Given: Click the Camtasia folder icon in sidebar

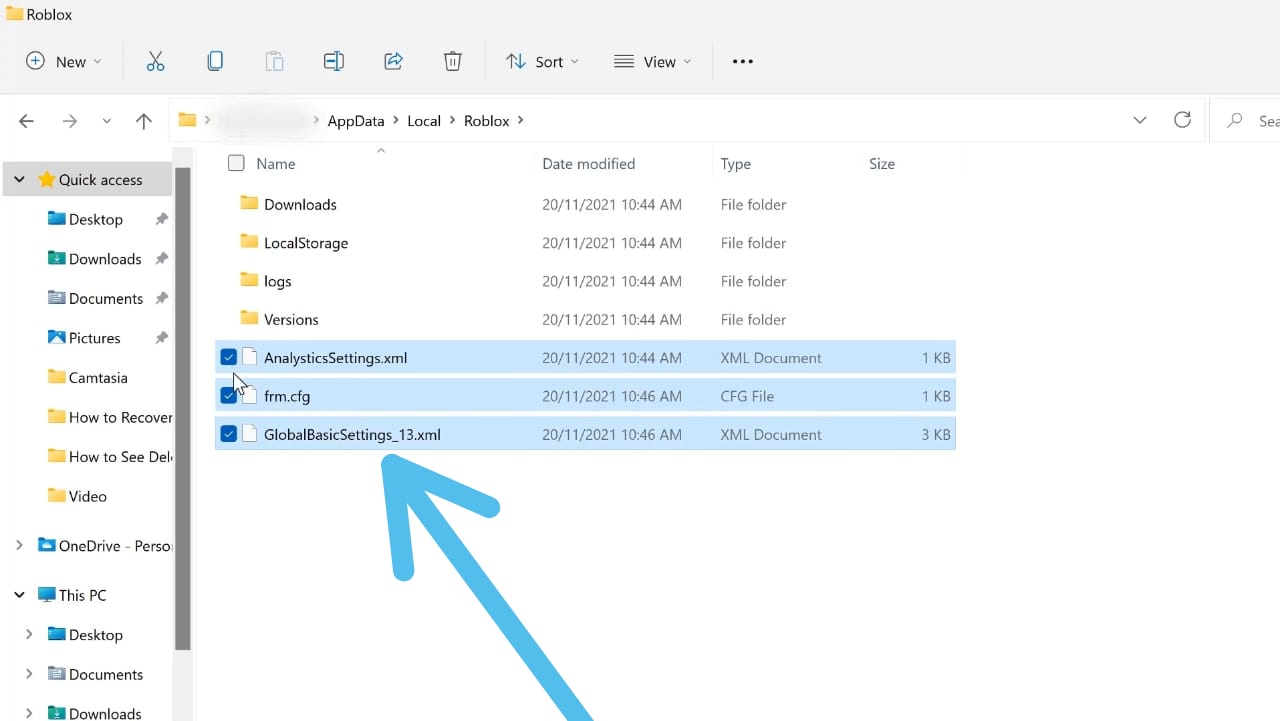Looking at the screenshot, I should [x=57, y=377].
